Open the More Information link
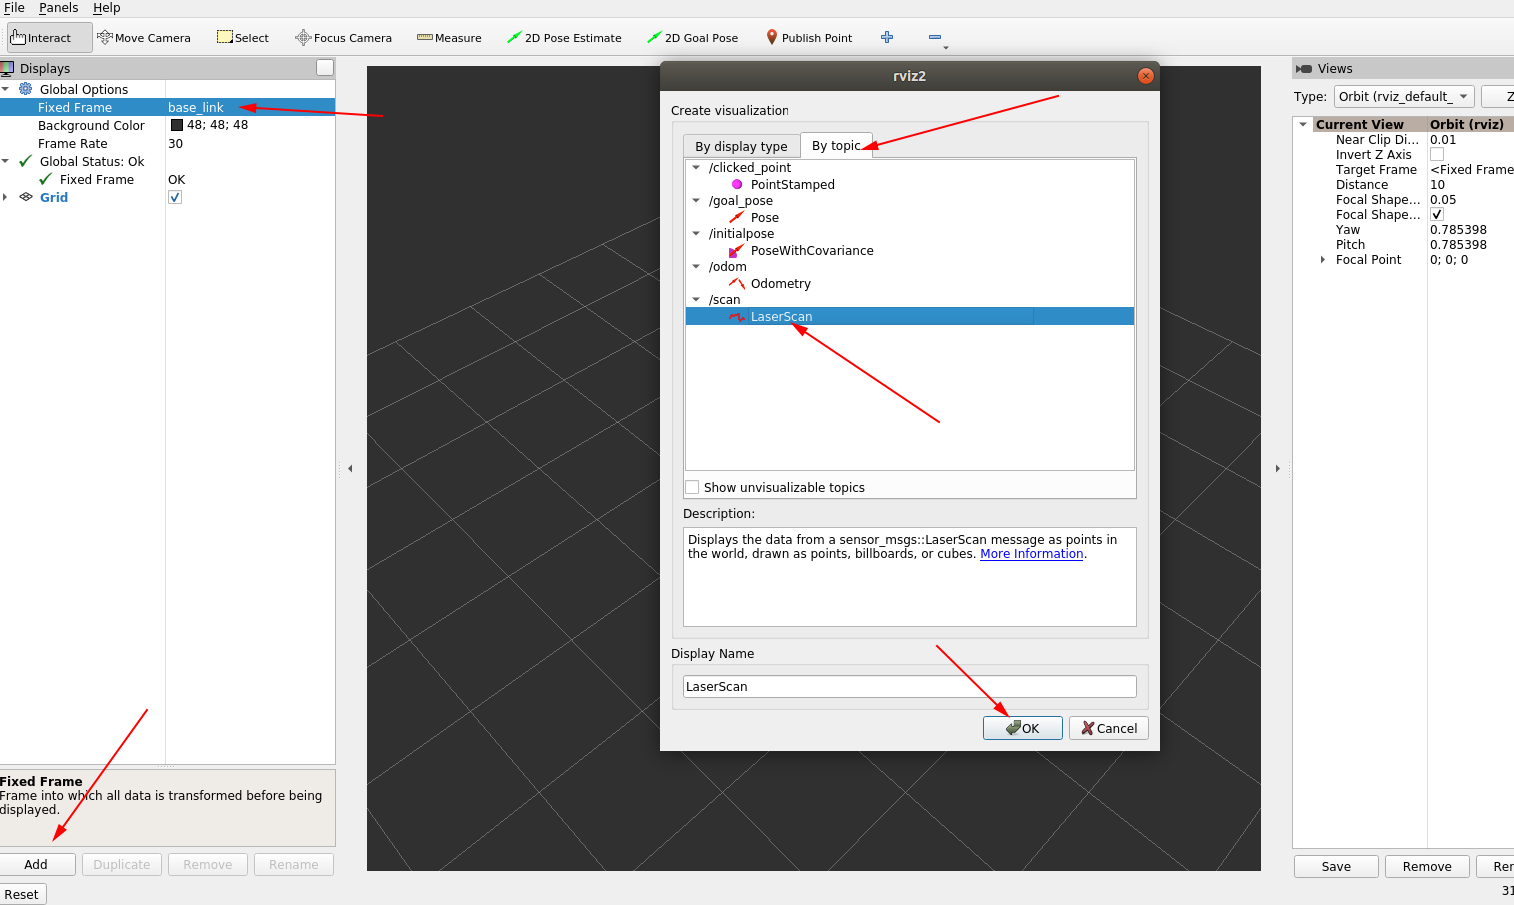 tap(1031, 553)
